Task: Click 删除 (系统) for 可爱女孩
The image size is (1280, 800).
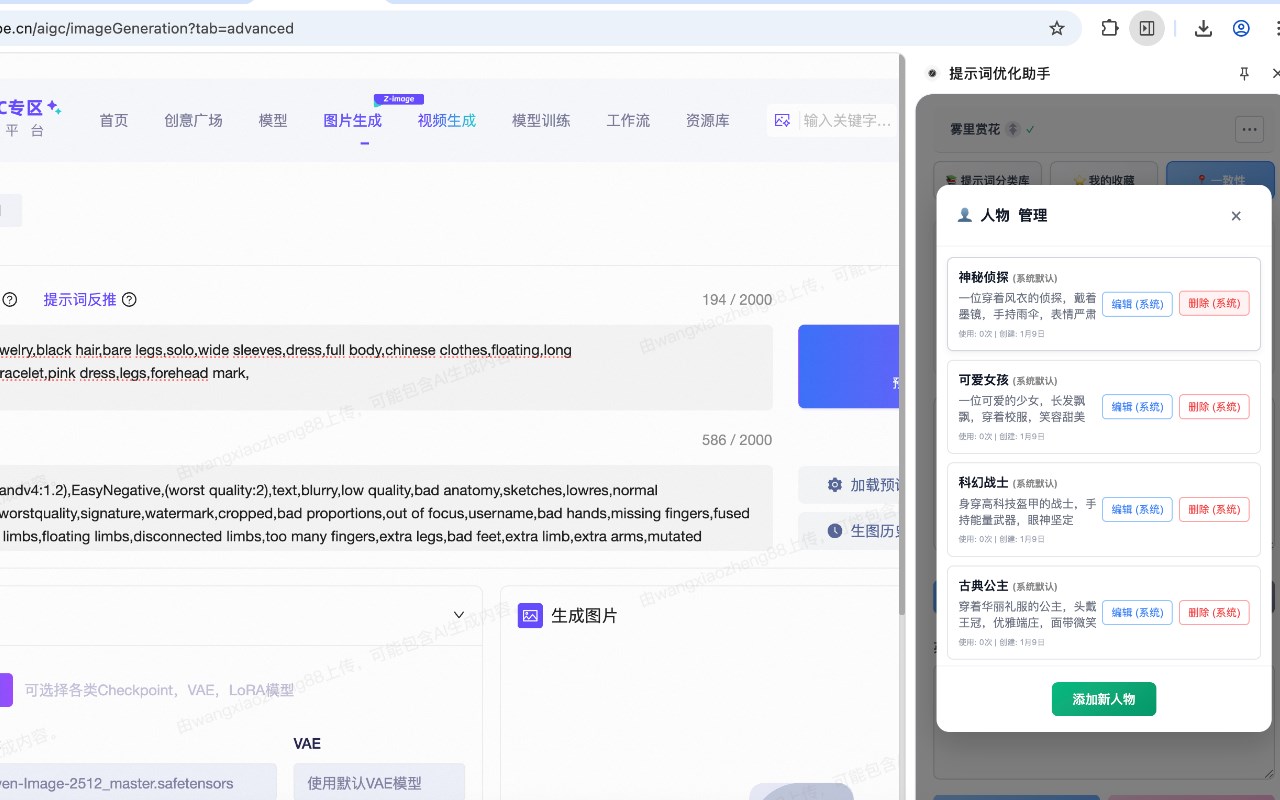Action: point(1214,407)
